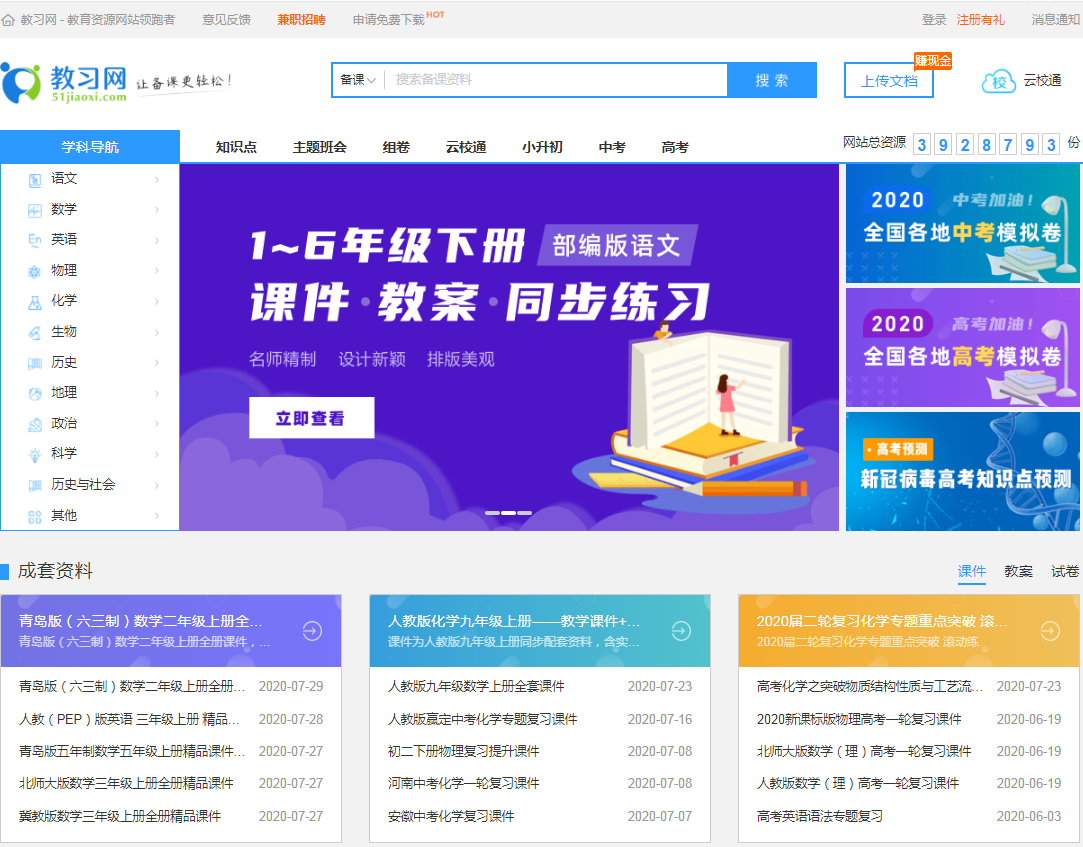The width and height of the screenshot is (1083, 847).
Task: Click arrow icon on 青岛版数学二年级 card
Action: click(312, 631)
